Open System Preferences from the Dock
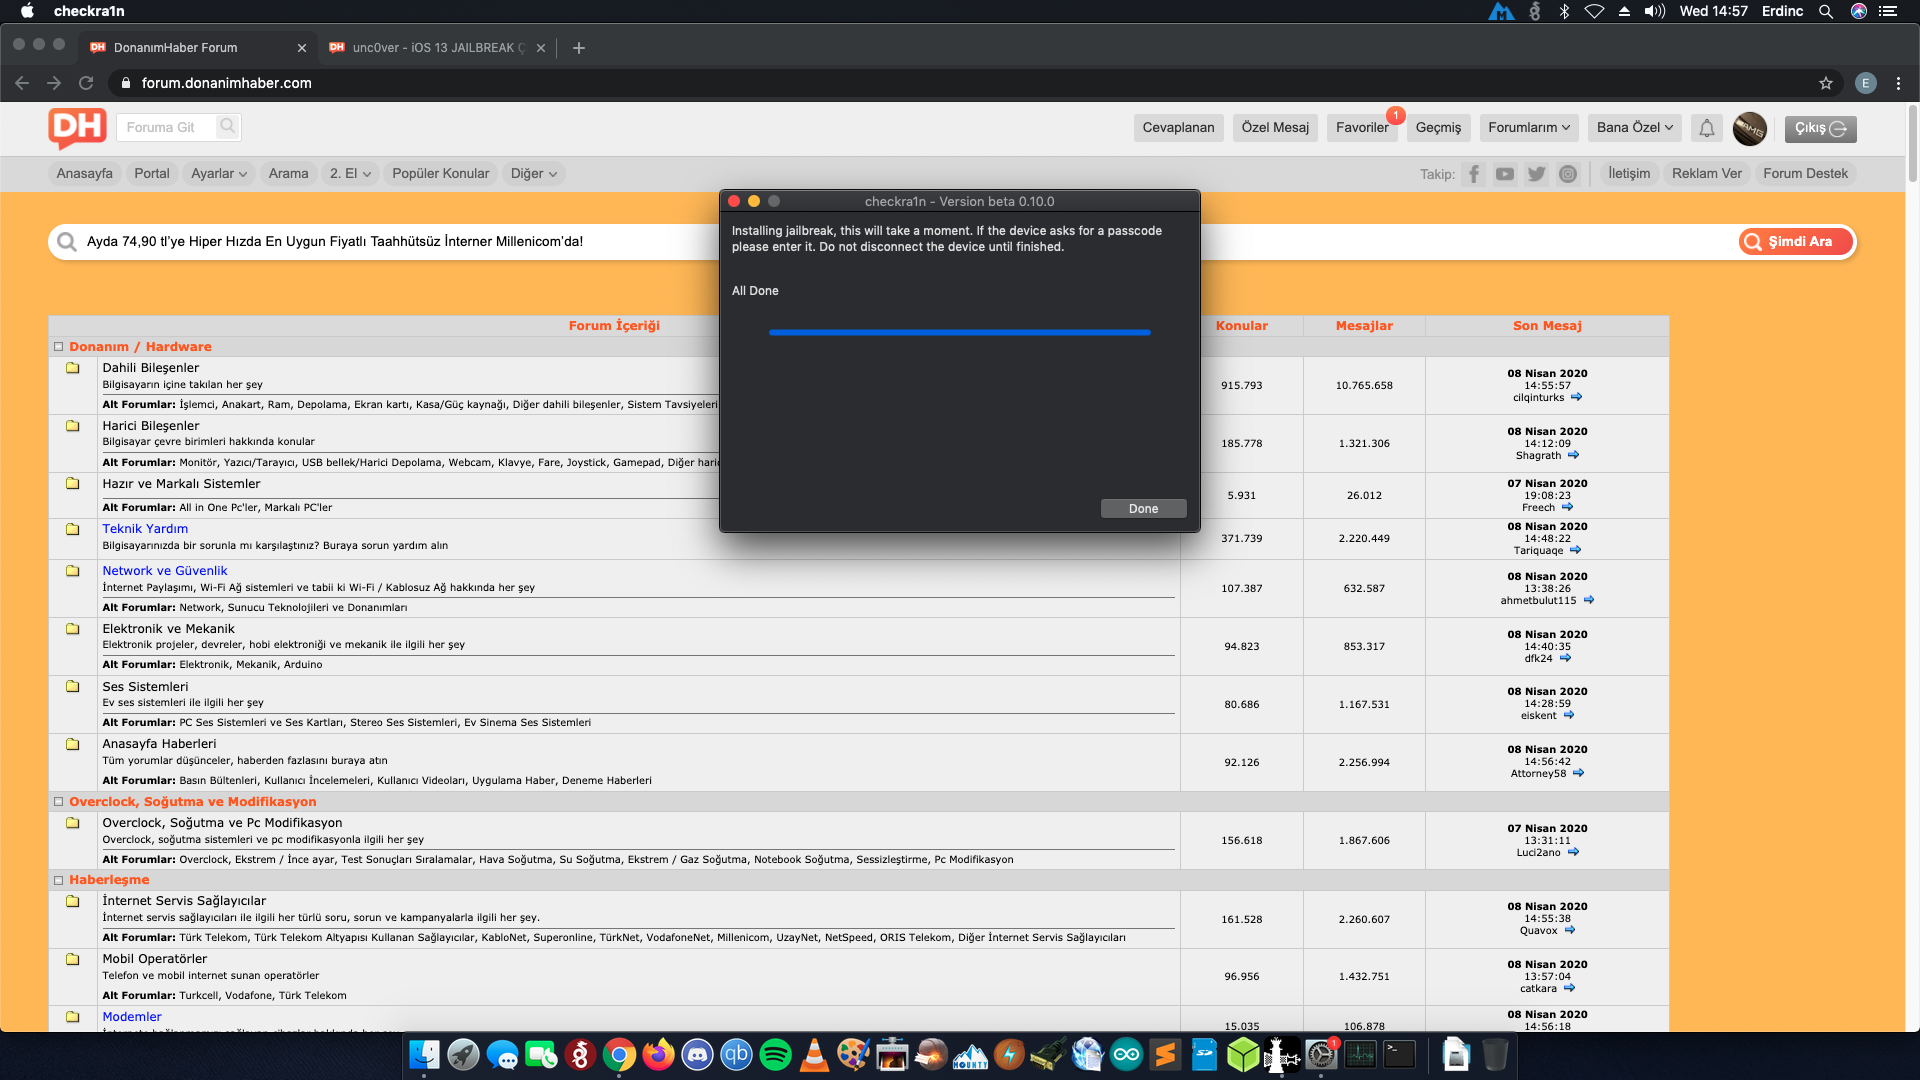1920x1080 pixels. [x=1321, y=1054]
